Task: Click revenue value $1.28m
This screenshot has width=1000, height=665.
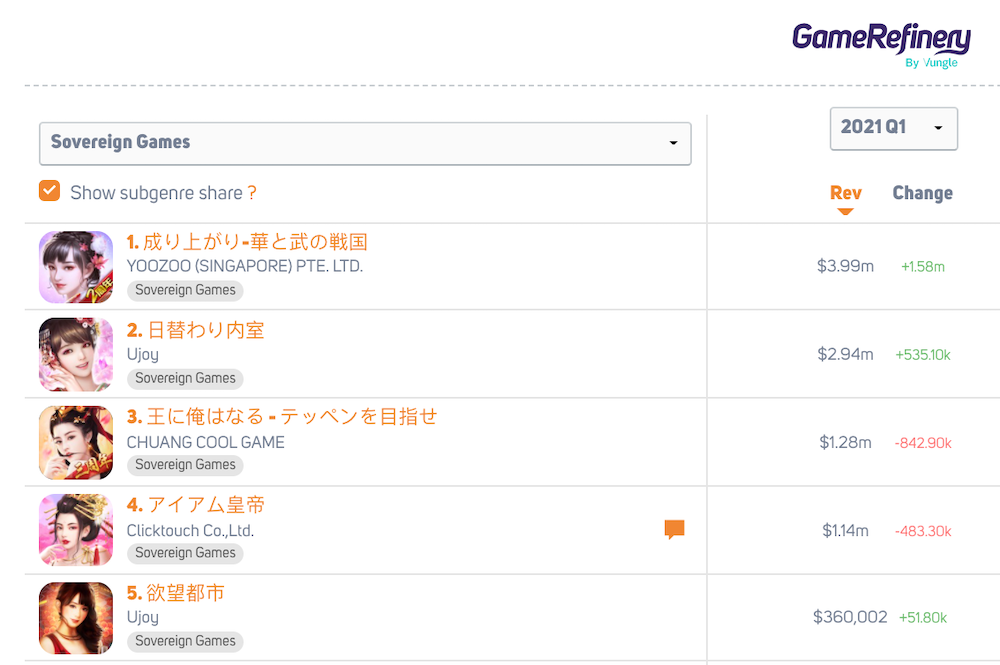Action: coord(845,442)
